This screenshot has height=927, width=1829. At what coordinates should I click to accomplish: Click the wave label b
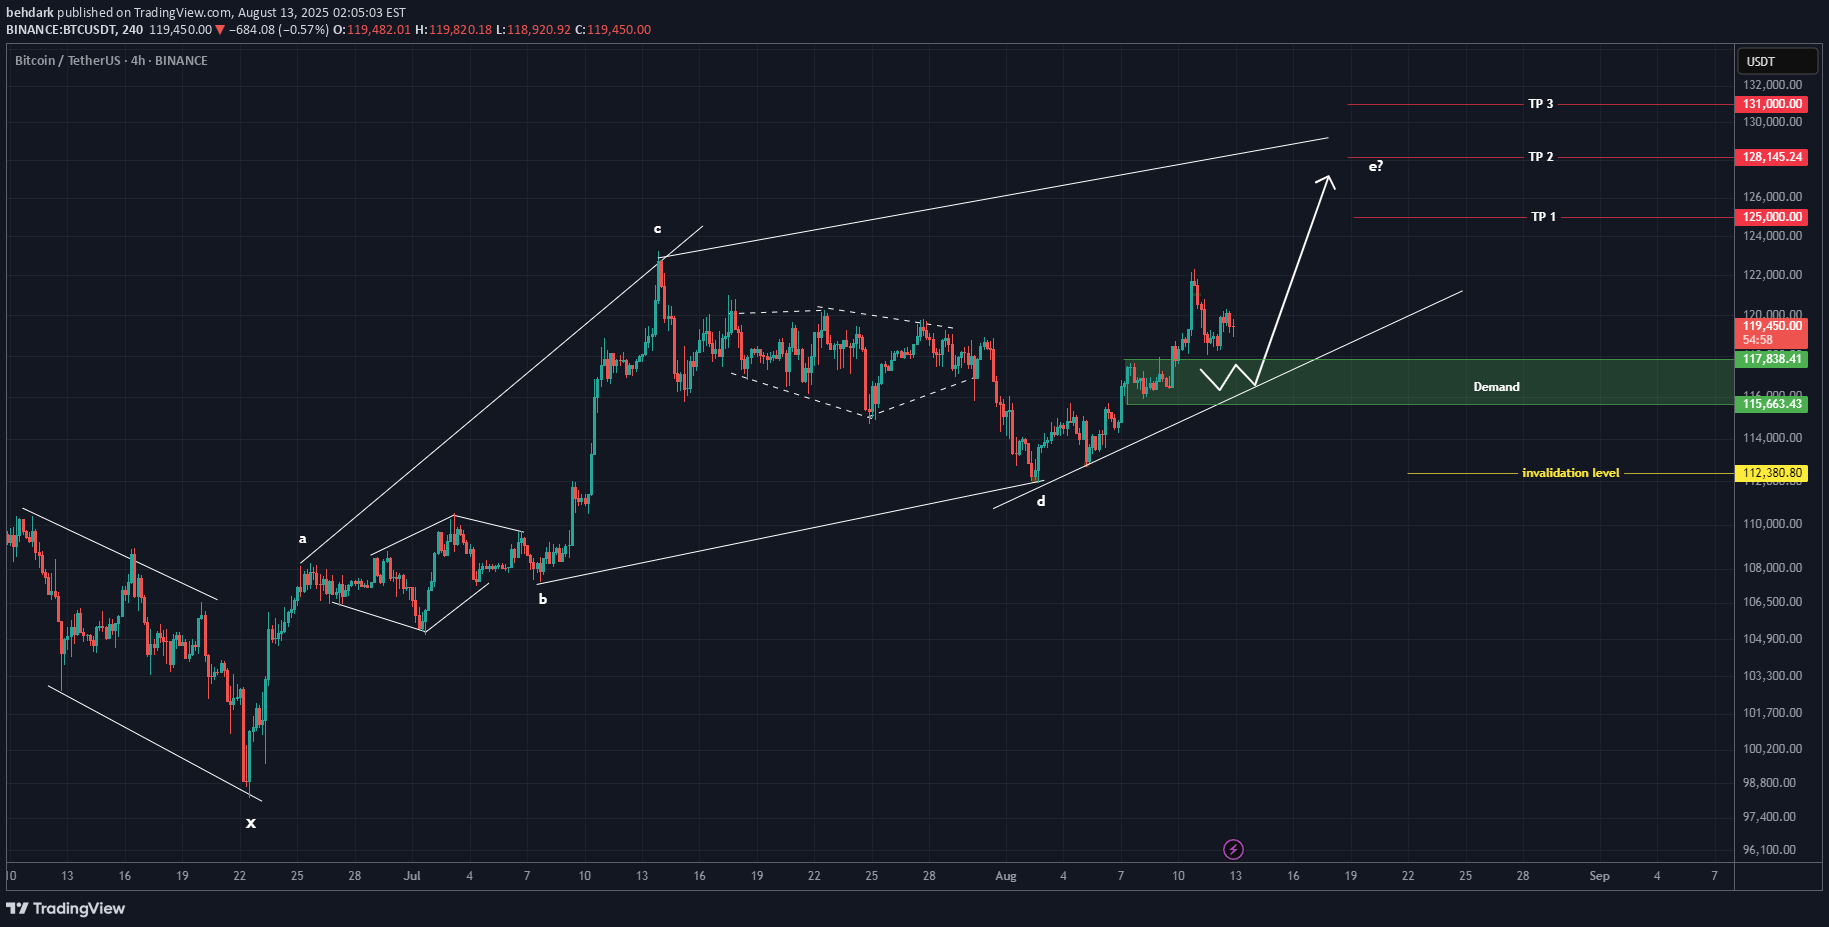(x=543, y=599)
